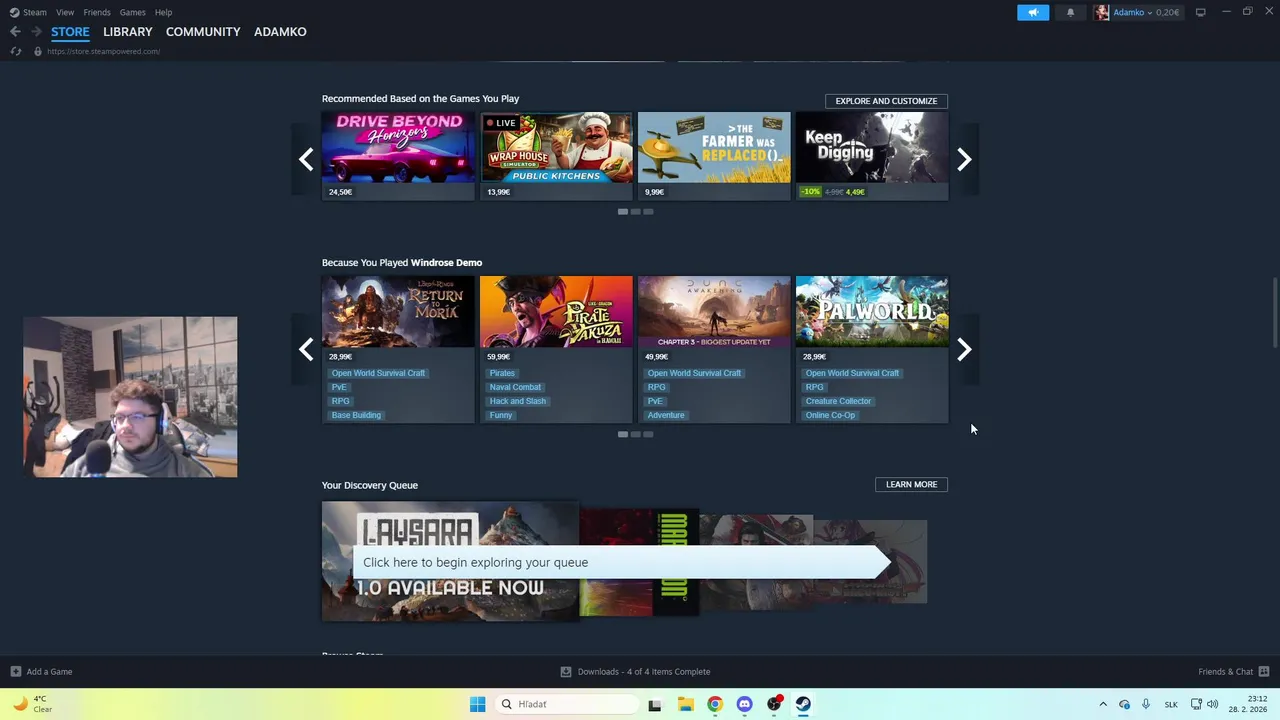The height and width of the screenshot is (720, 1280).
Task: Click the Adventure tag under Dune Awakening
Action: [x=666, y=415]
